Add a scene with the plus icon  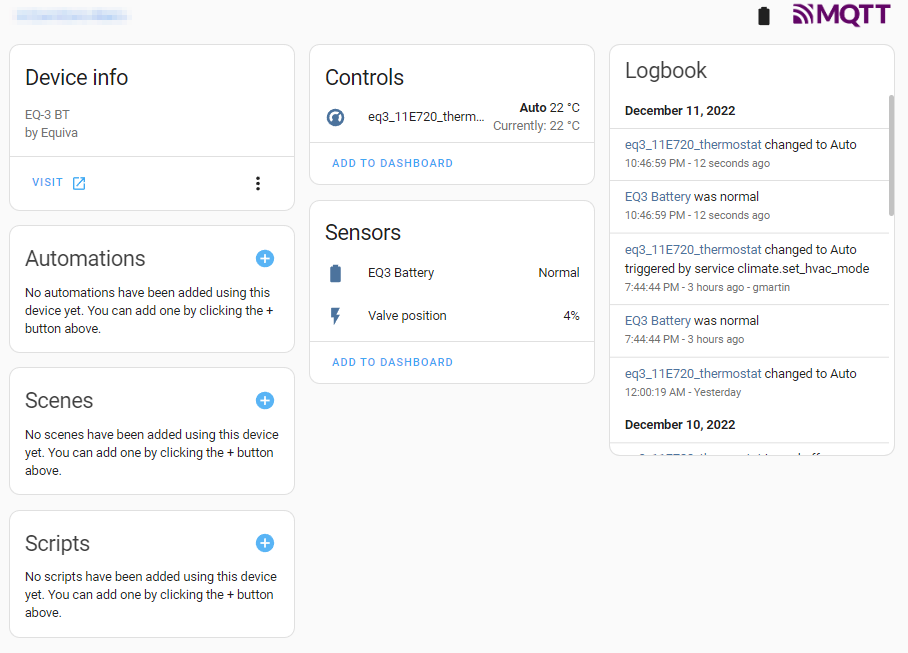[x=265, y=401]
